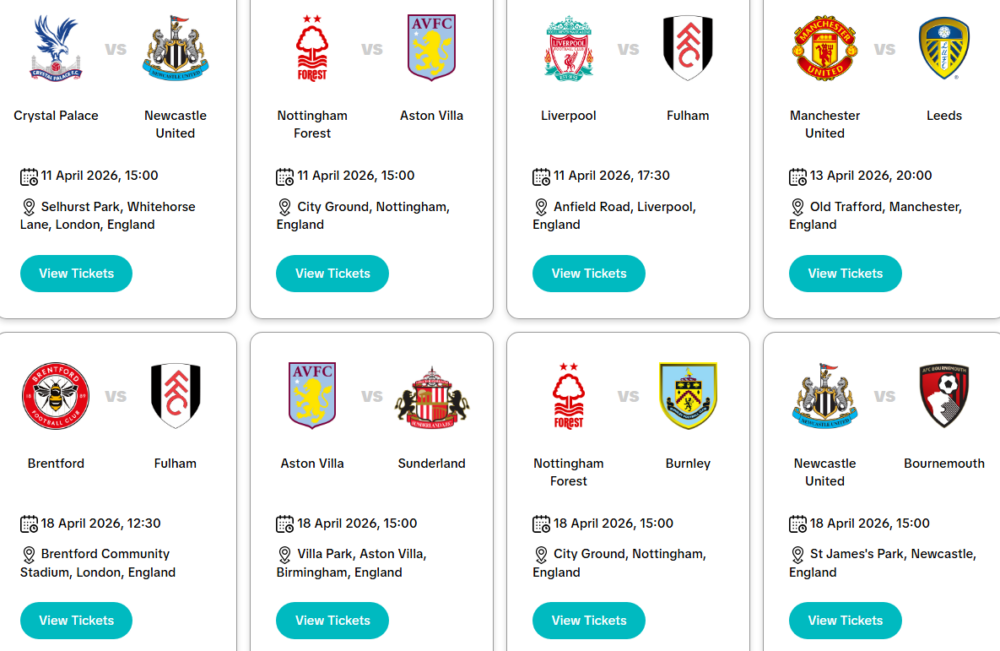Select the Leeds club badge
The image size is (1000, 651).
pos(944,48)
